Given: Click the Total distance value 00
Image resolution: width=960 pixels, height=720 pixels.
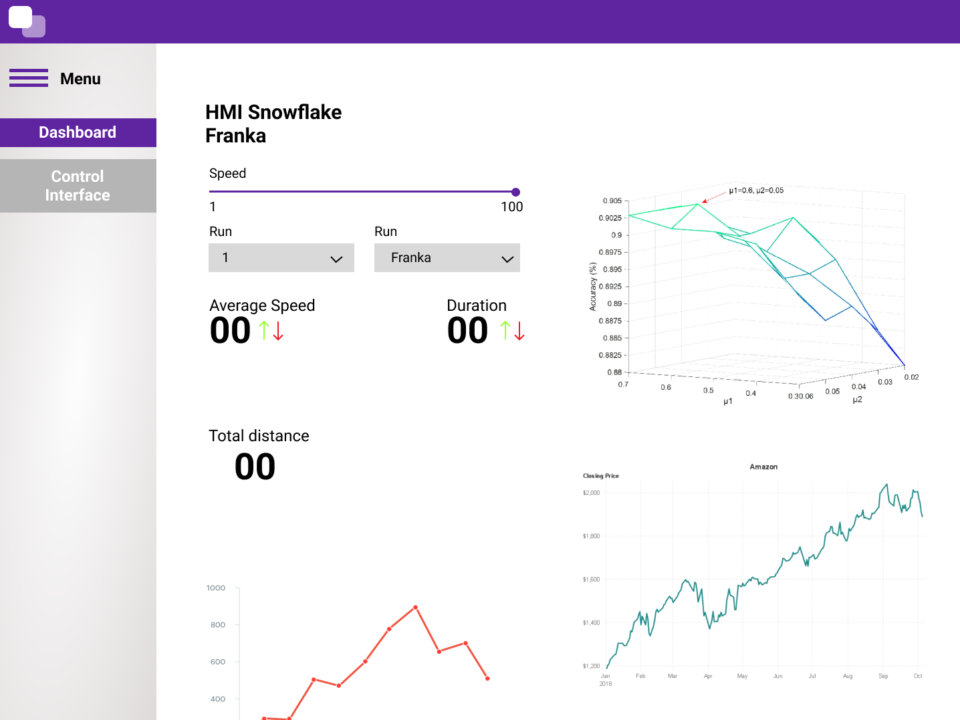Looking at the screenshot, I should 255,467.
